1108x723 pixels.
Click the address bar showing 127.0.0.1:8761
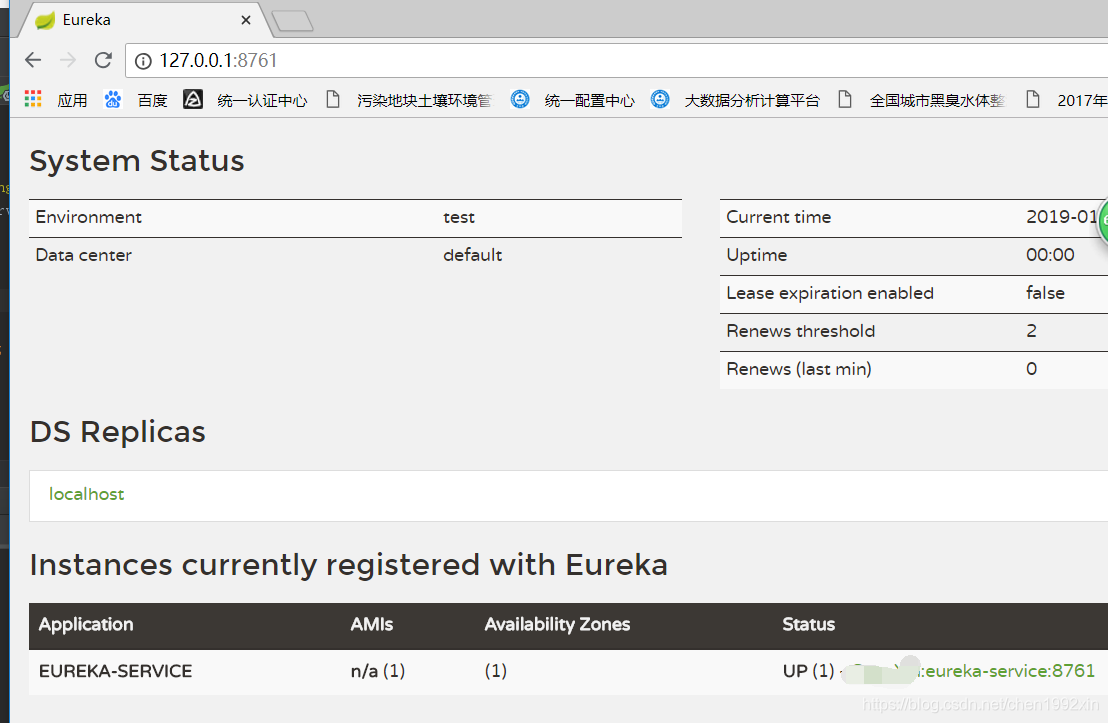pos(616,61)
